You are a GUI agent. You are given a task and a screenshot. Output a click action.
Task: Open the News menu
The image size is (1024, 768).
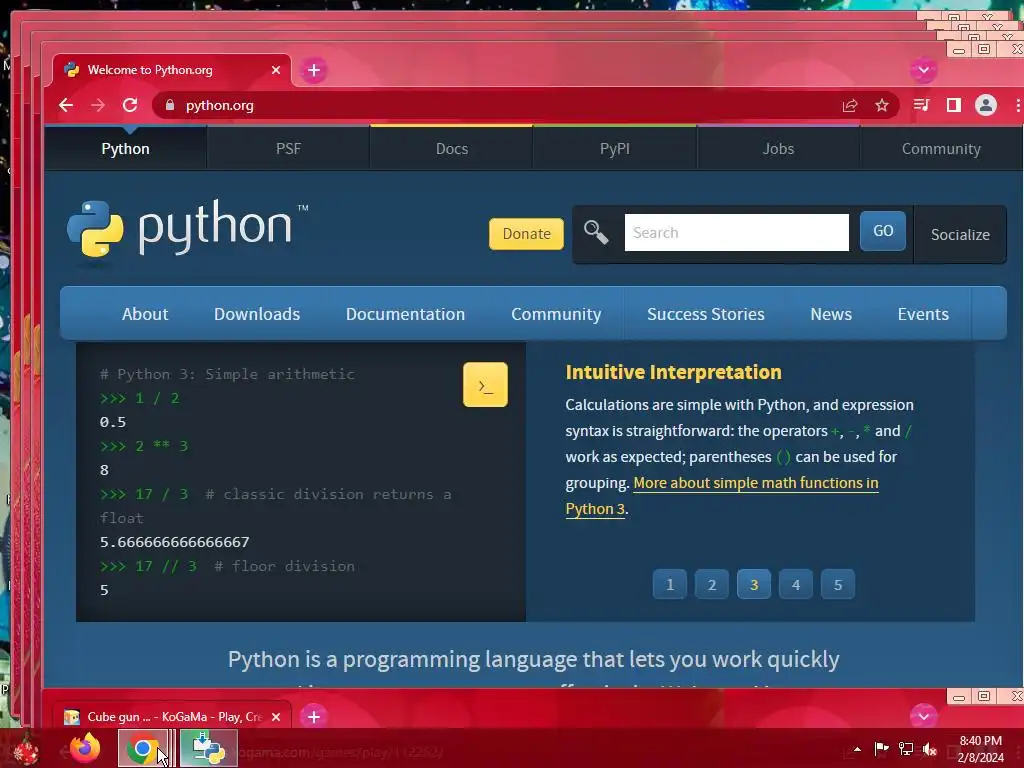831,314
